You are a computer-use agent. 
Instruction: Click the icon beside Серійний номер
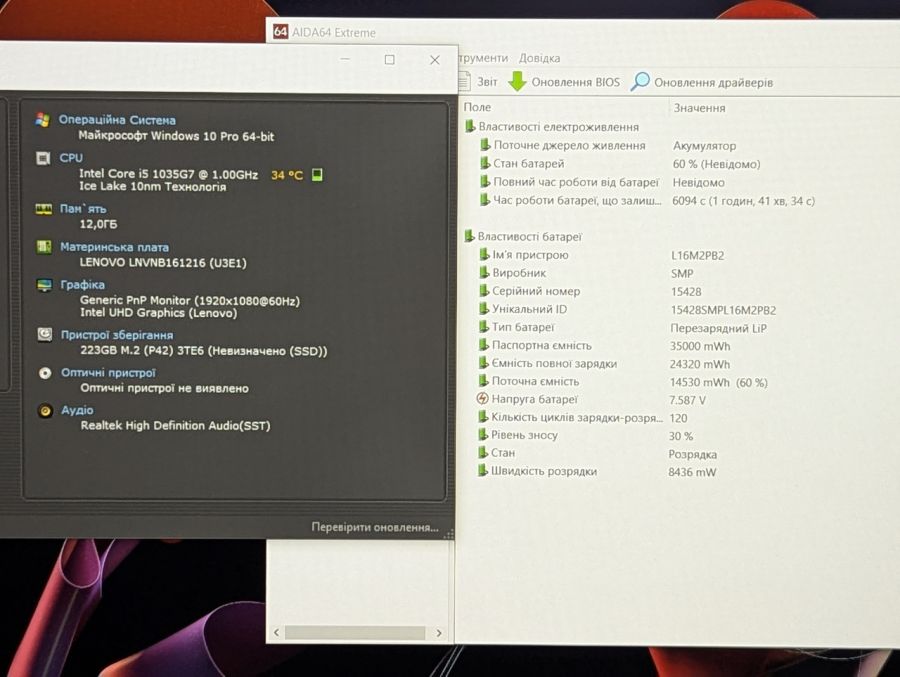484,291
